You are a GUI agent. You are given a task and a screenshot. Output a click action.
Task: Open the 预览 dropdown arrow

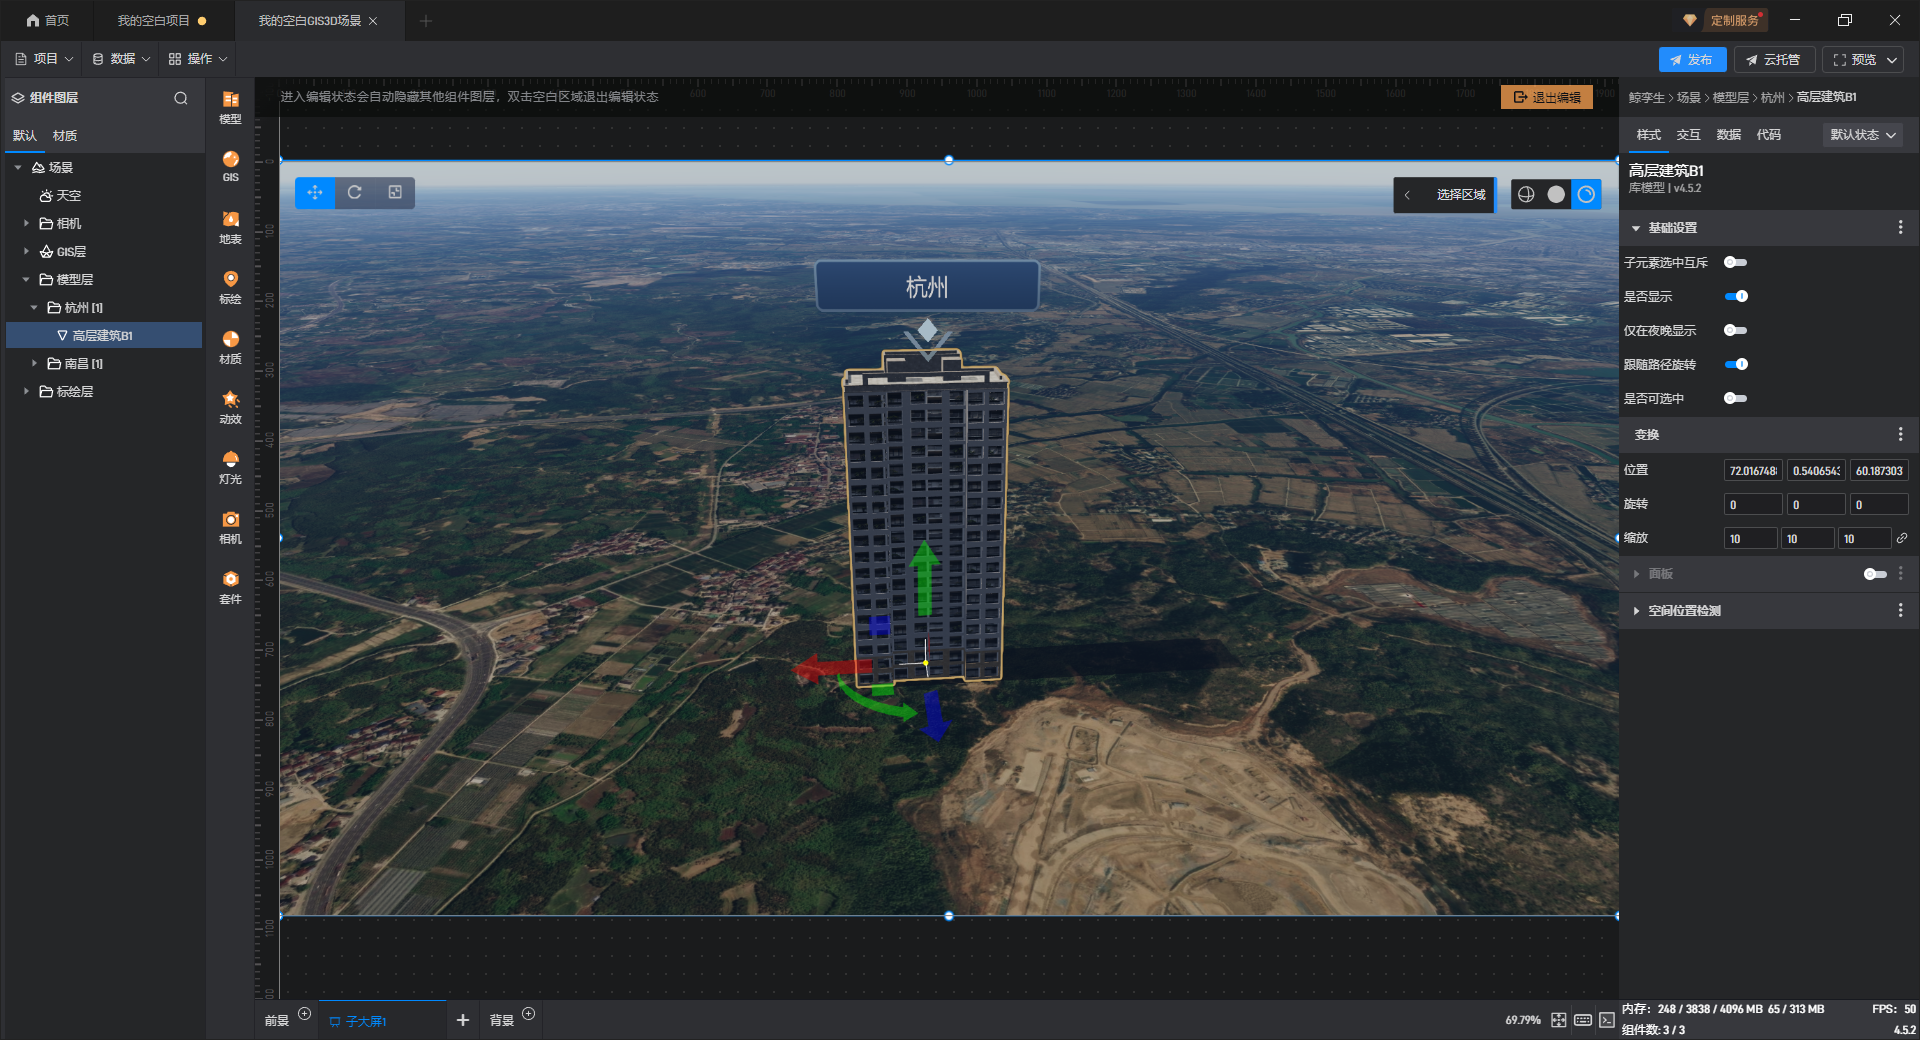tap(1892, 60)
